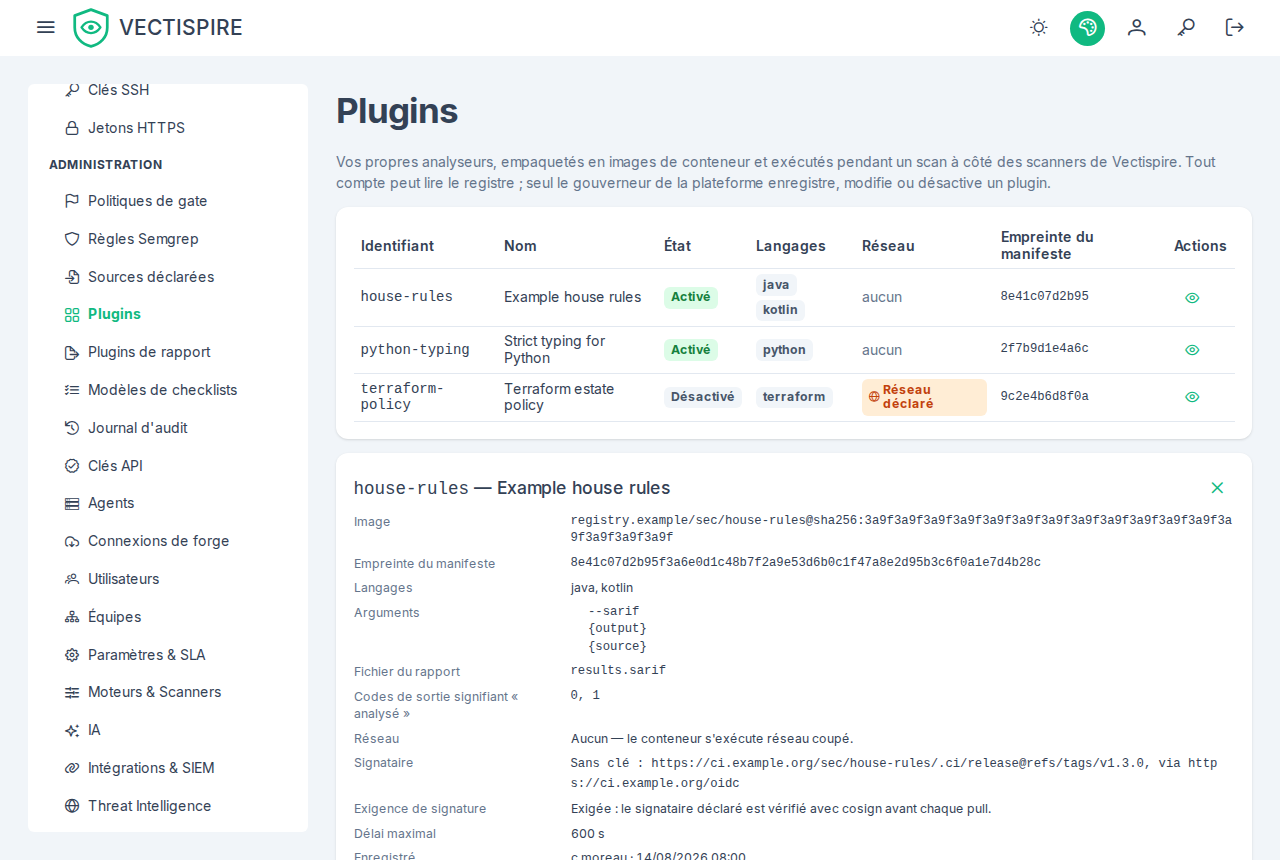
Task: Click the Agents server icon
Action: click(72, 503)
